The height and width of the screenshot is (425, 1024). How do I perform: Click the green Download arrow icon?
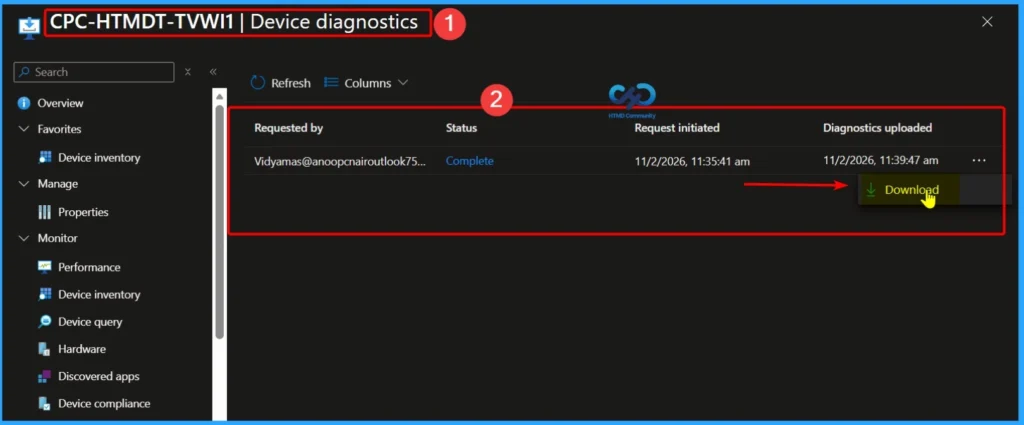pos(871,190)
